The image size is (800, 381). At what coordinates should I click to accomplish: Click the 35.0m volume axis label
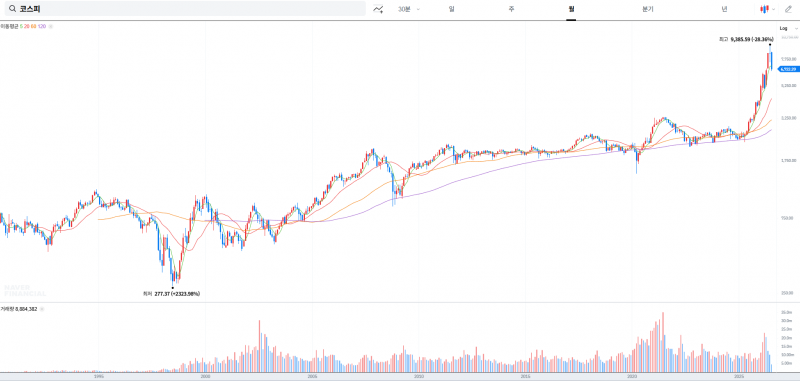pyautogui.click(x=786, y=312)
